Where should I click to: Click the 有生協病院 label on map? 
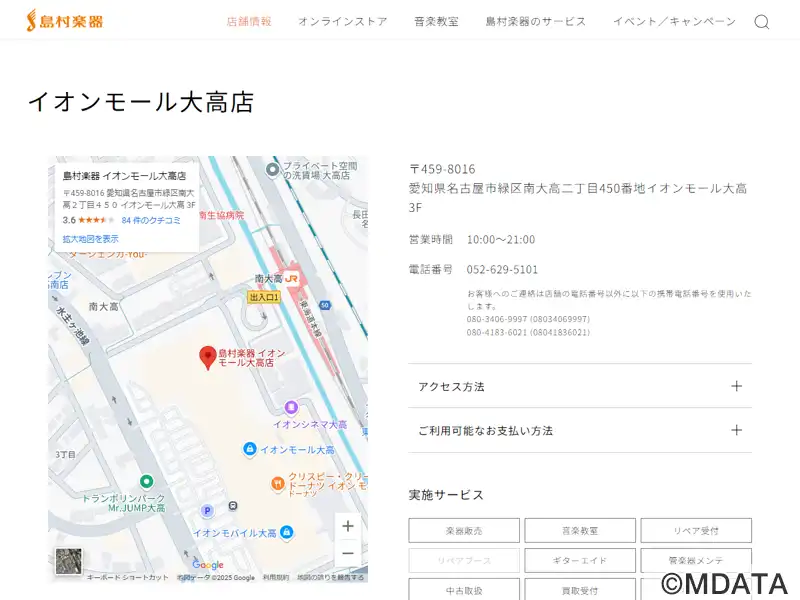(x=221, y=215)
